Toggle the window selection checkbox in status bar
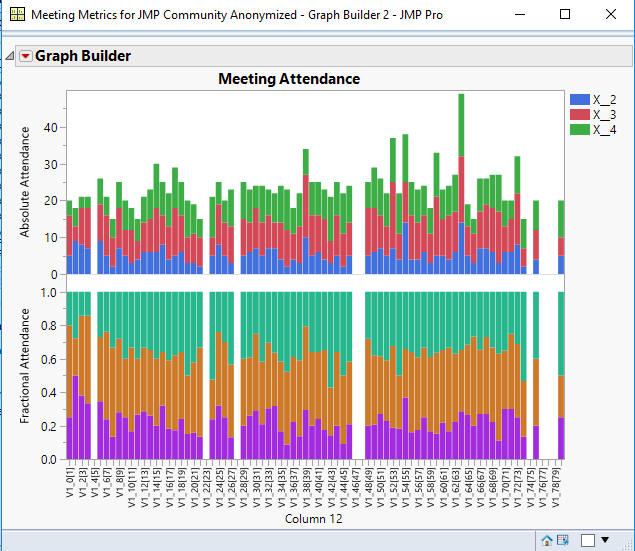 (588, 540)
